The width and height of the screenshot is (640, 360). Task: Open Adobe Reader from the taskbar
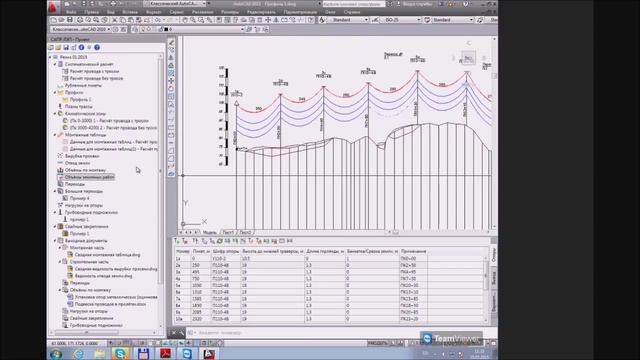pos(165,353)
